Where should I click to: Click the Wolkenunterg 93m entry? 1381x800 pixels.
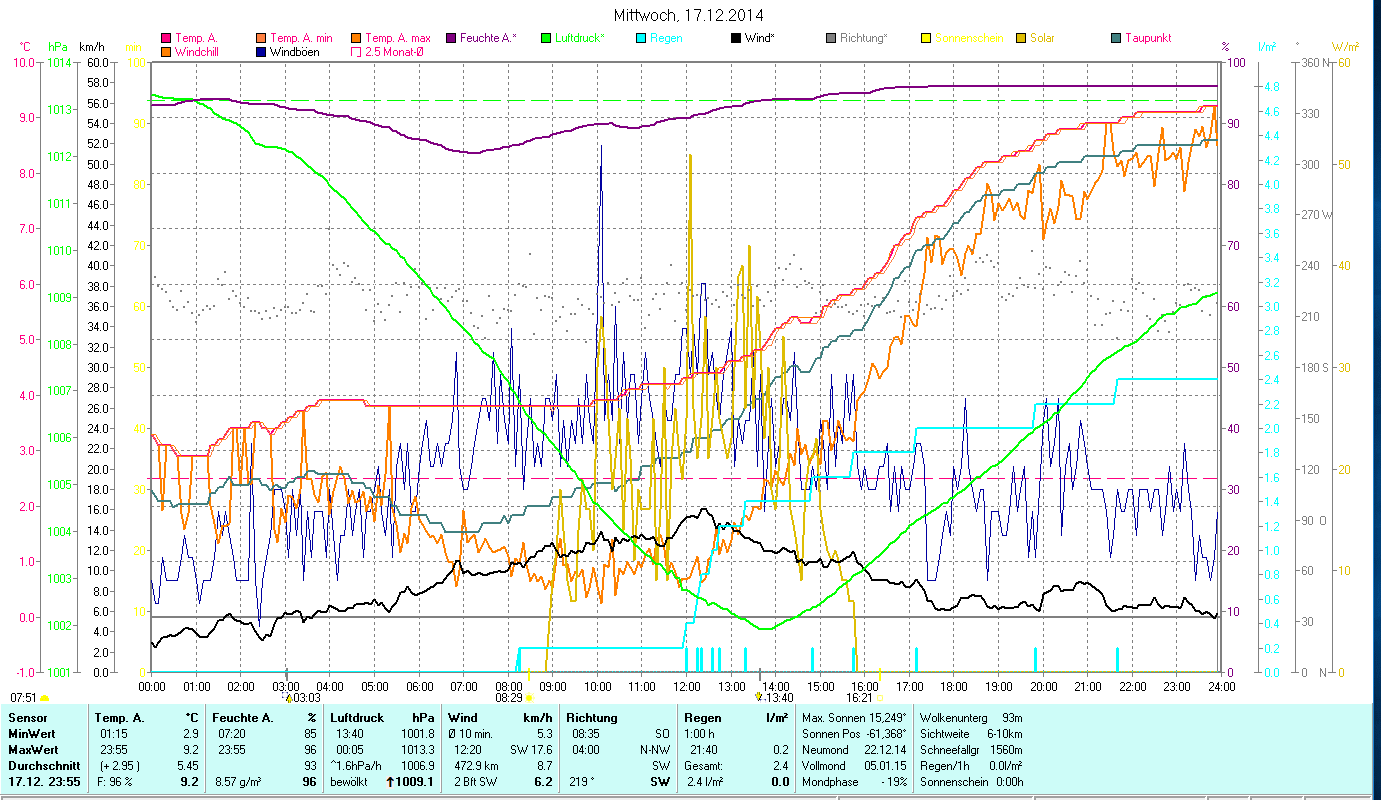970,718
